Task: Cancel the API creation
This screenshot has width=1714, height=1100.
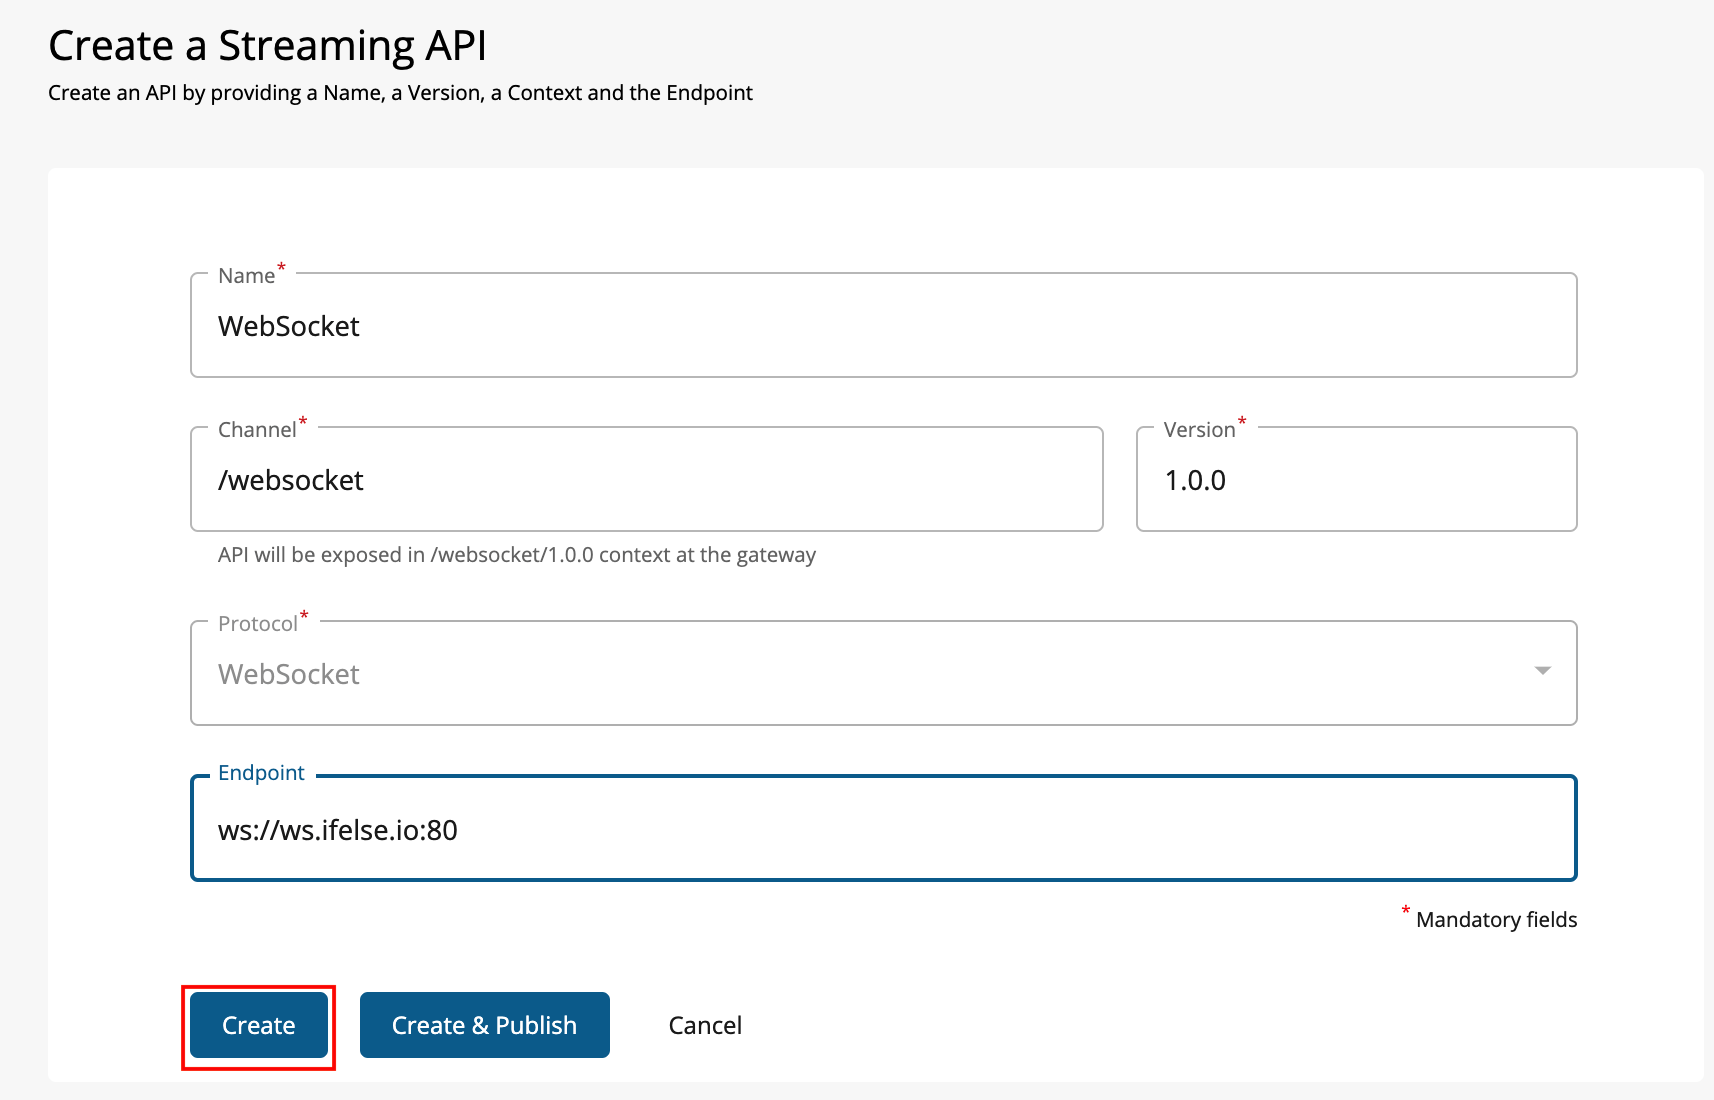Action: coord(705,1025)
